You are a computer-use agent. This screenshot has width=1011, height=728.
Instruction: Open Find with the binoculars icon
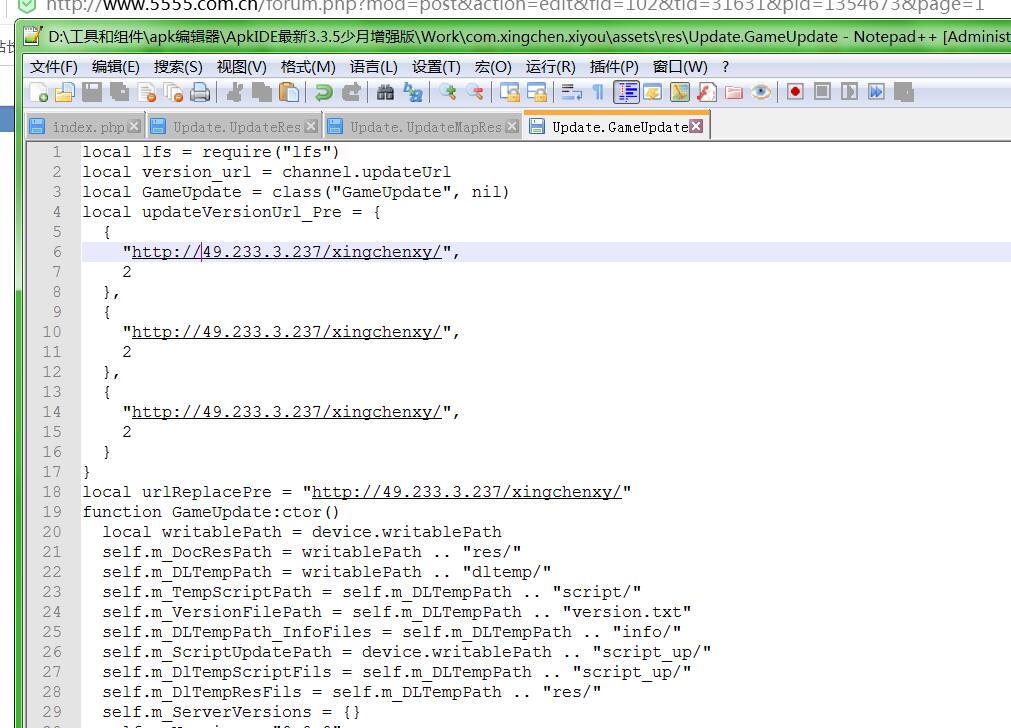[x=385, y=93]
